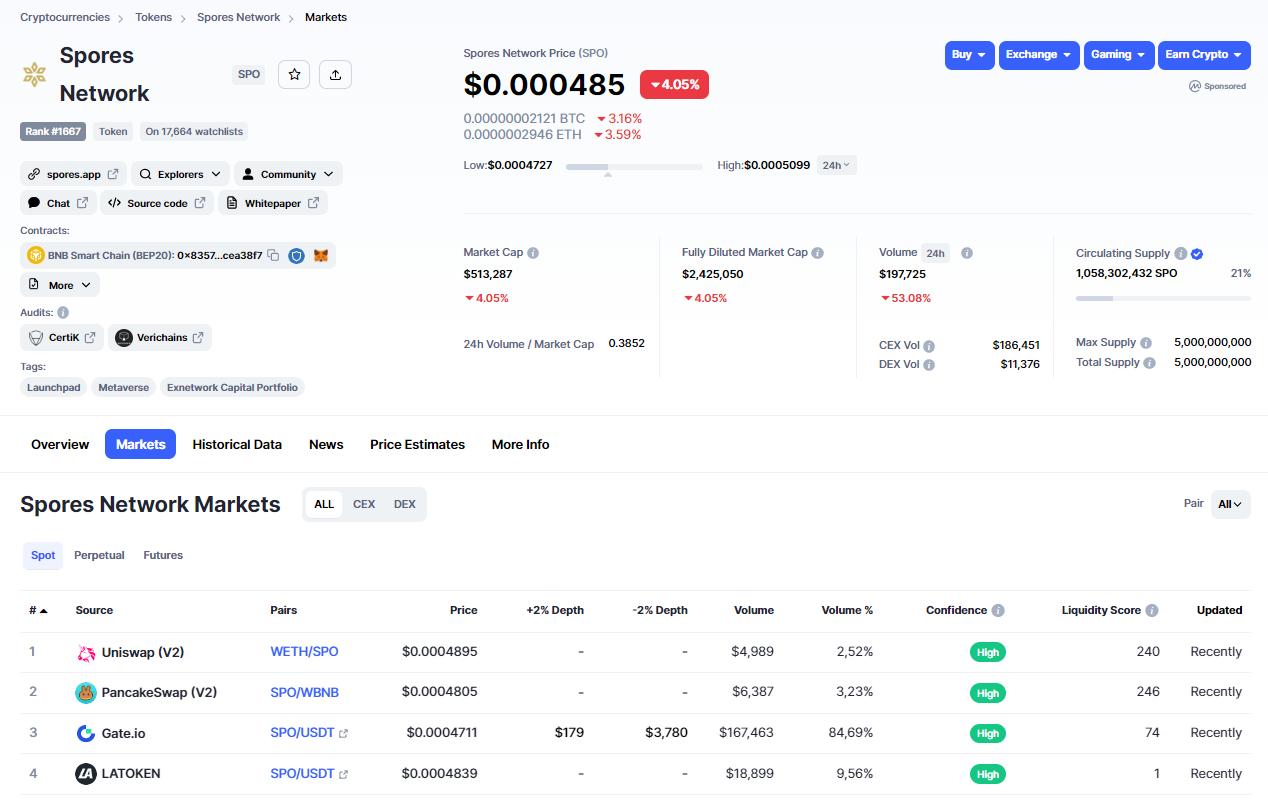This screenshot has height=802, width=1268.
Task: Click the Launchpad tag
Action: [x=54, y=388]
